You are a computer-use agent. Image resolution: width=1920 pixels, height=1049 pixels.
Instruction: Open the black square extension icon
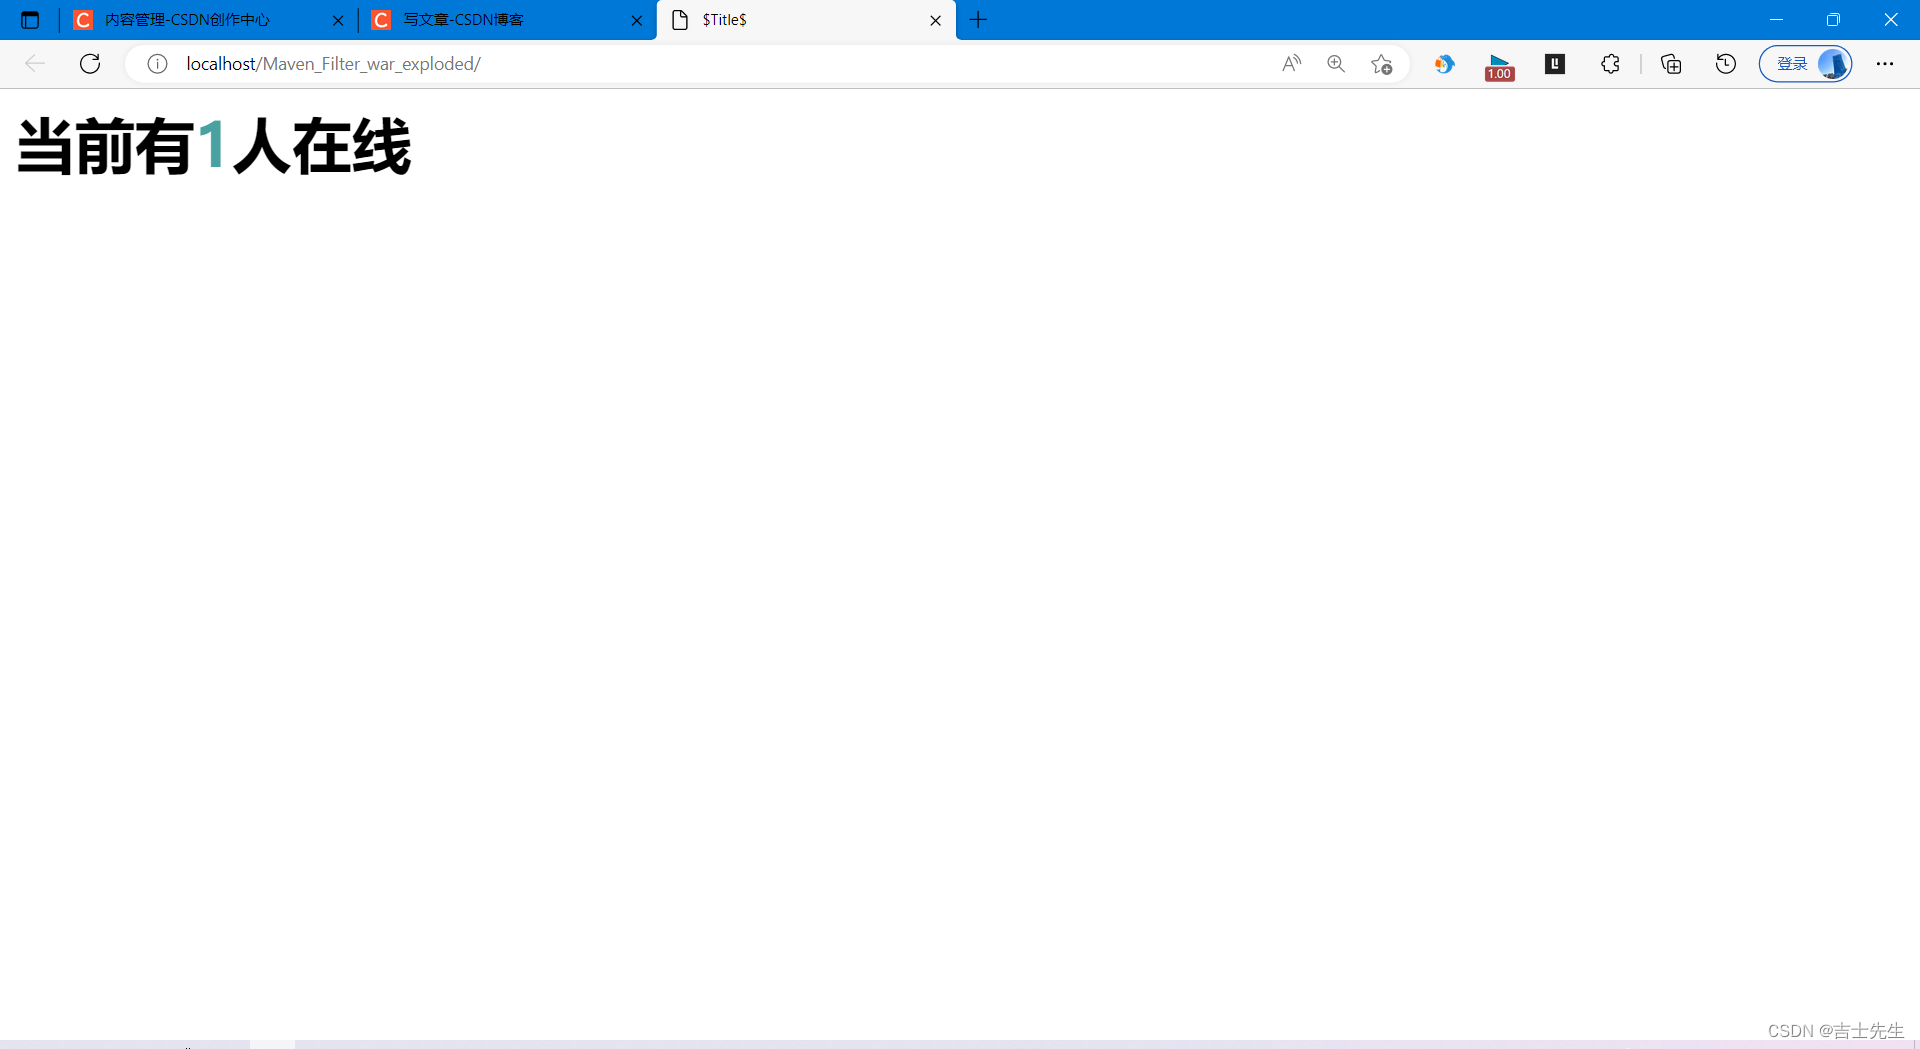coord(1555,64)
